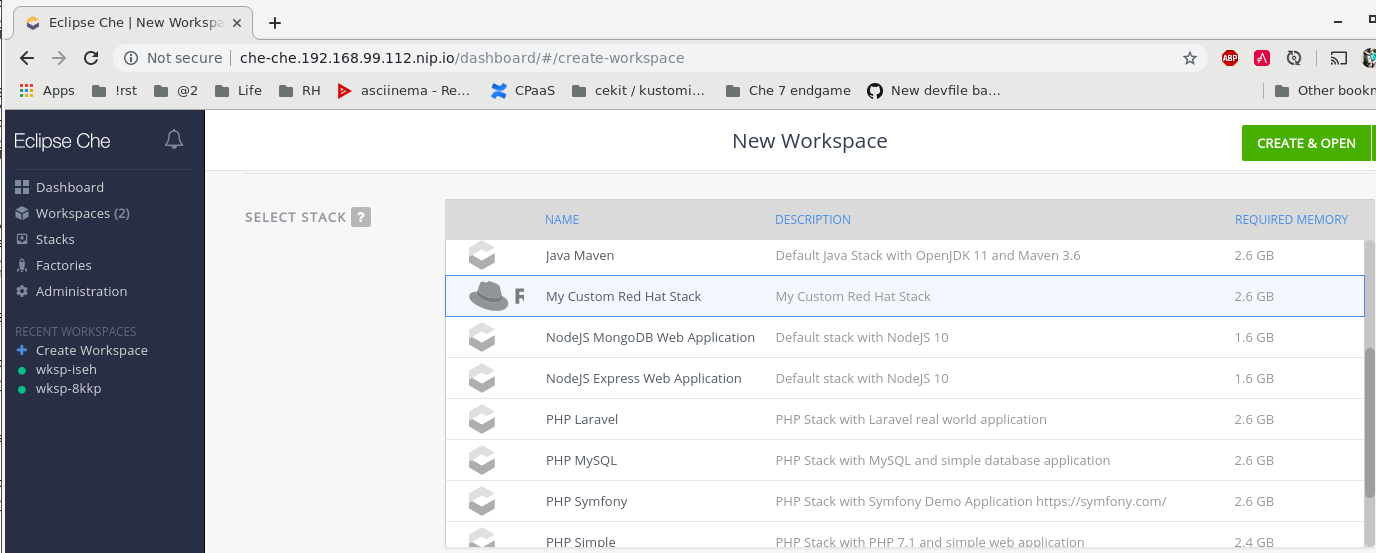Click the notification bell icon
This screenshot has height=553, width=1376.
[x=174, y=140]
